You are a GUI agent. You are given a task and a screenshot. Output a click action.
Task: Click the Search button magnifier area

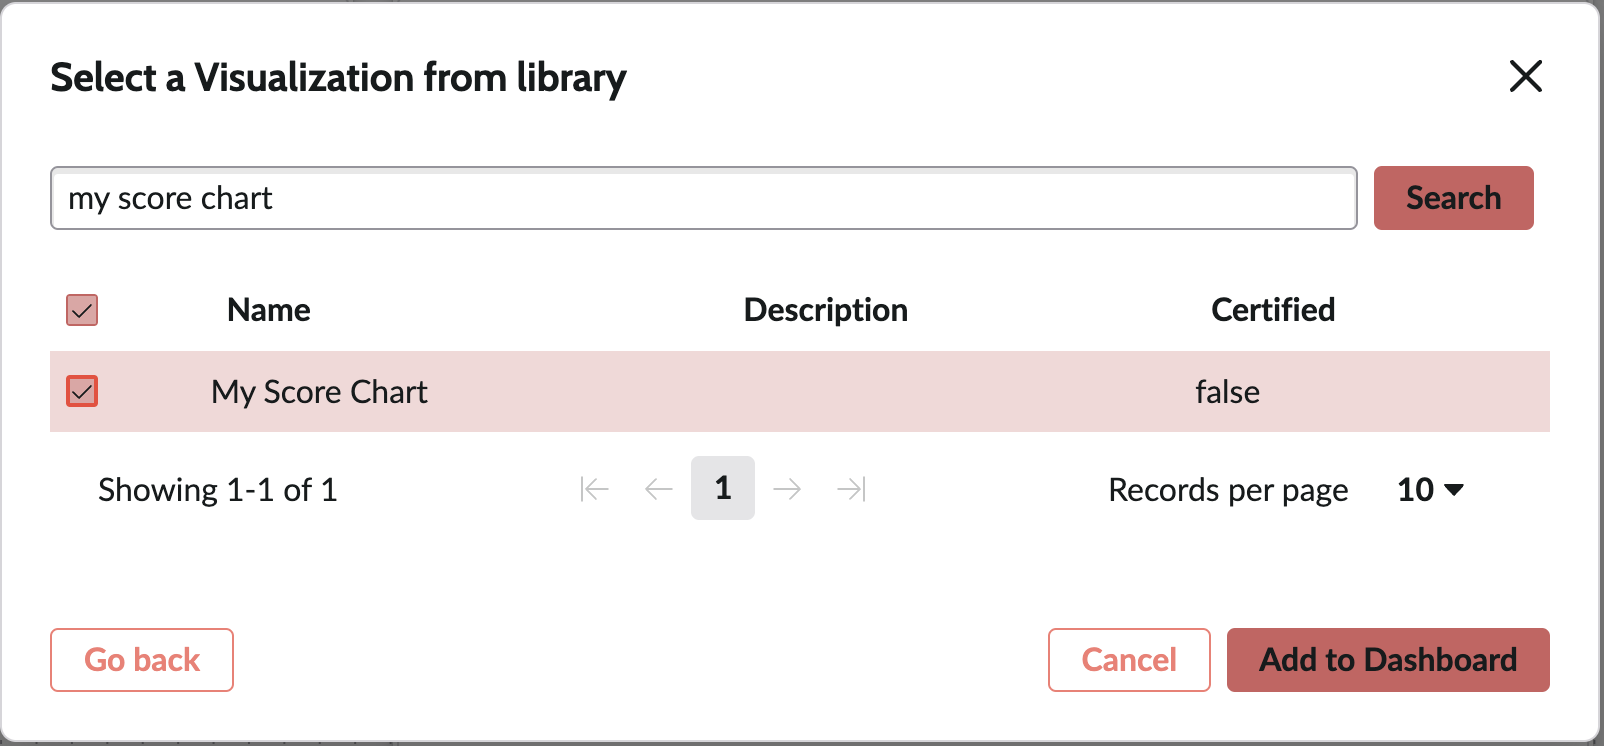pos(1453,198)
